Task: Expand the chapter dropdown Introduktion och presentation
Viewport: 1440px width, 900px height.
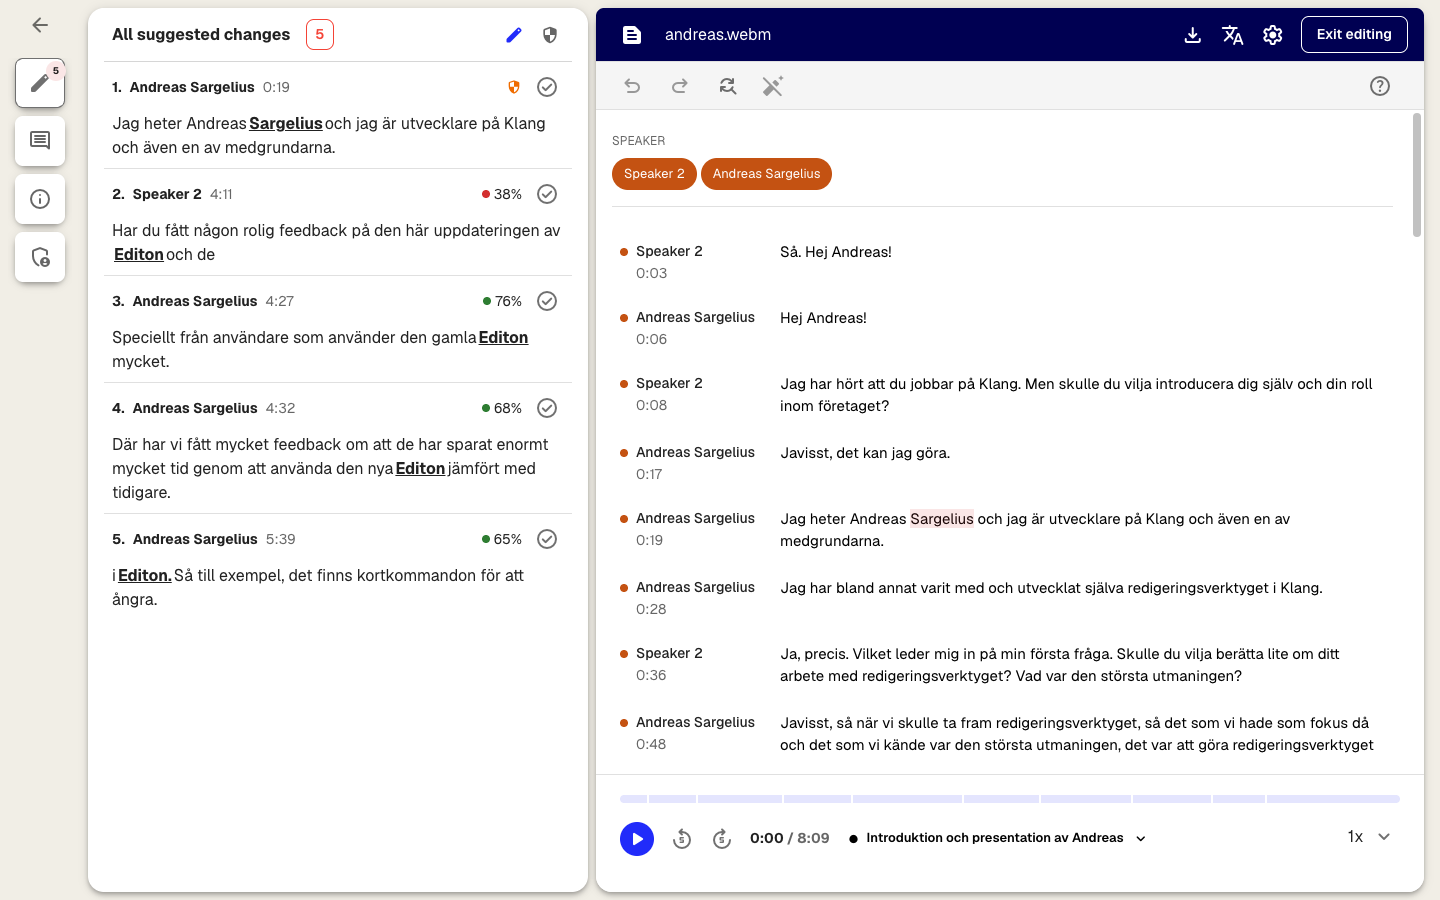Action: (1141, 839)
